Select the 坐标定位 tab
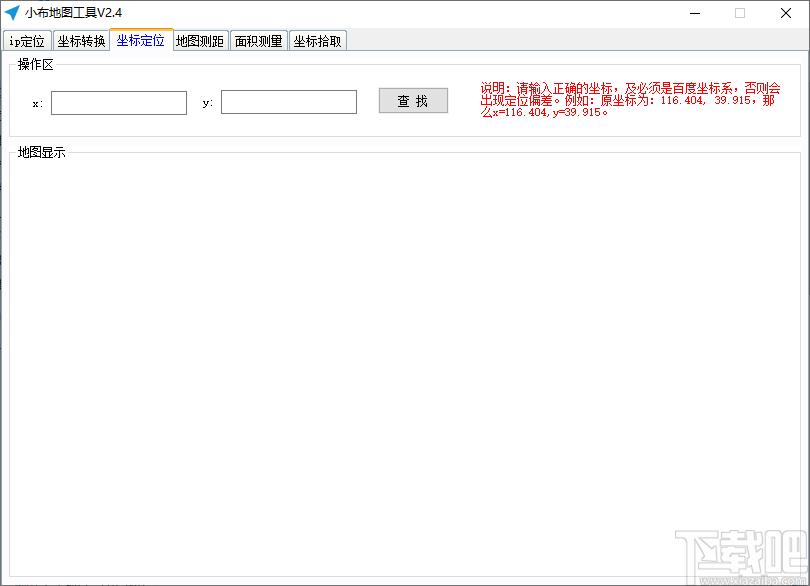The height and width of the screenshot is (586, 810). pos(141,40)
